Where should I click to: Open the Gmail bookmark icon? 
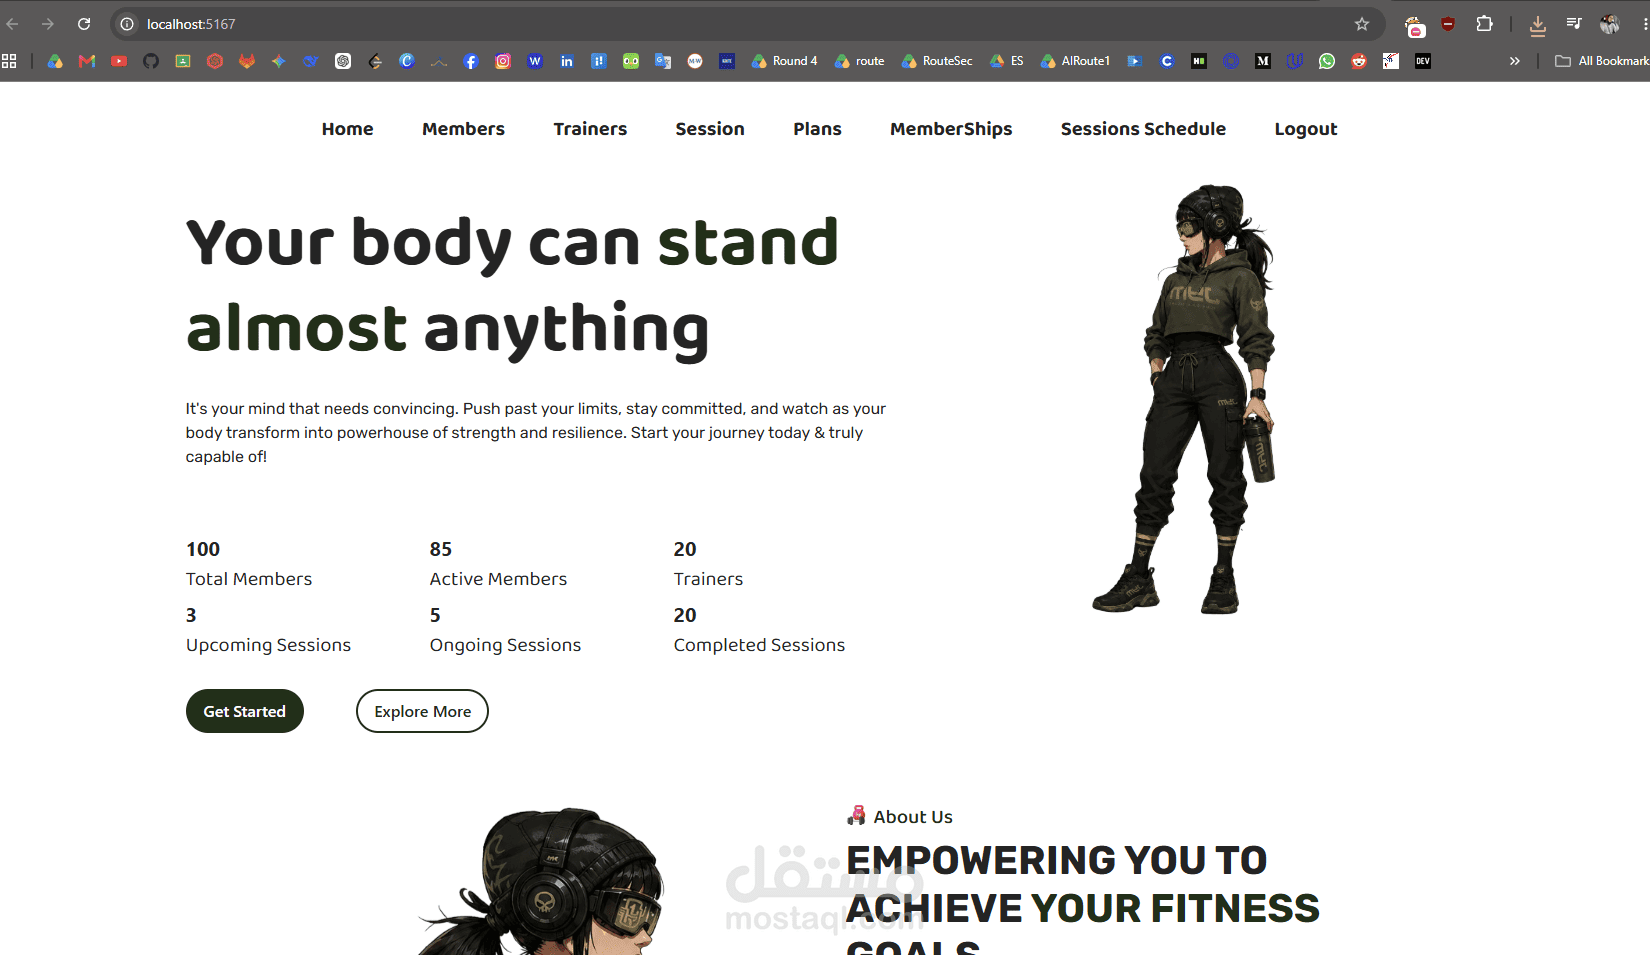click(x=87, y=61)
